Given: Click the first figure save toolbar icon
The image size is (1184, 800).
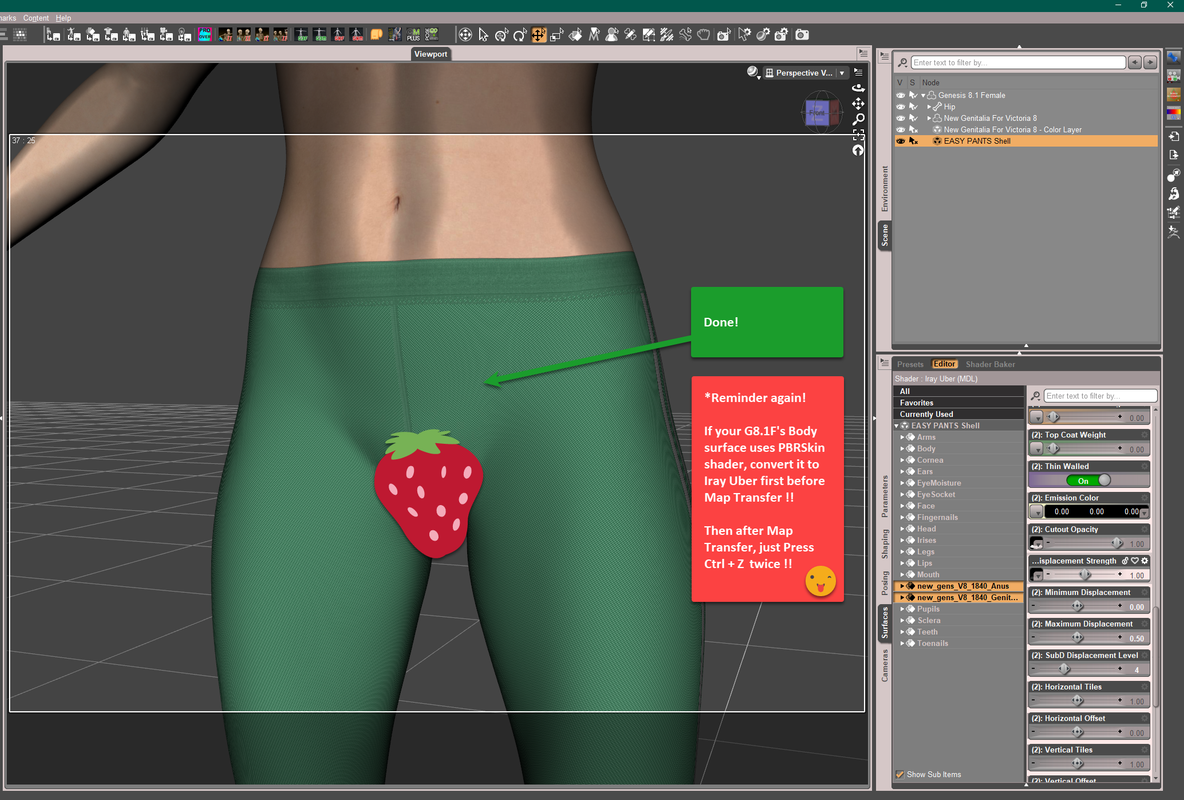Looking at the screenshot, I should click(x=53, y=35).
